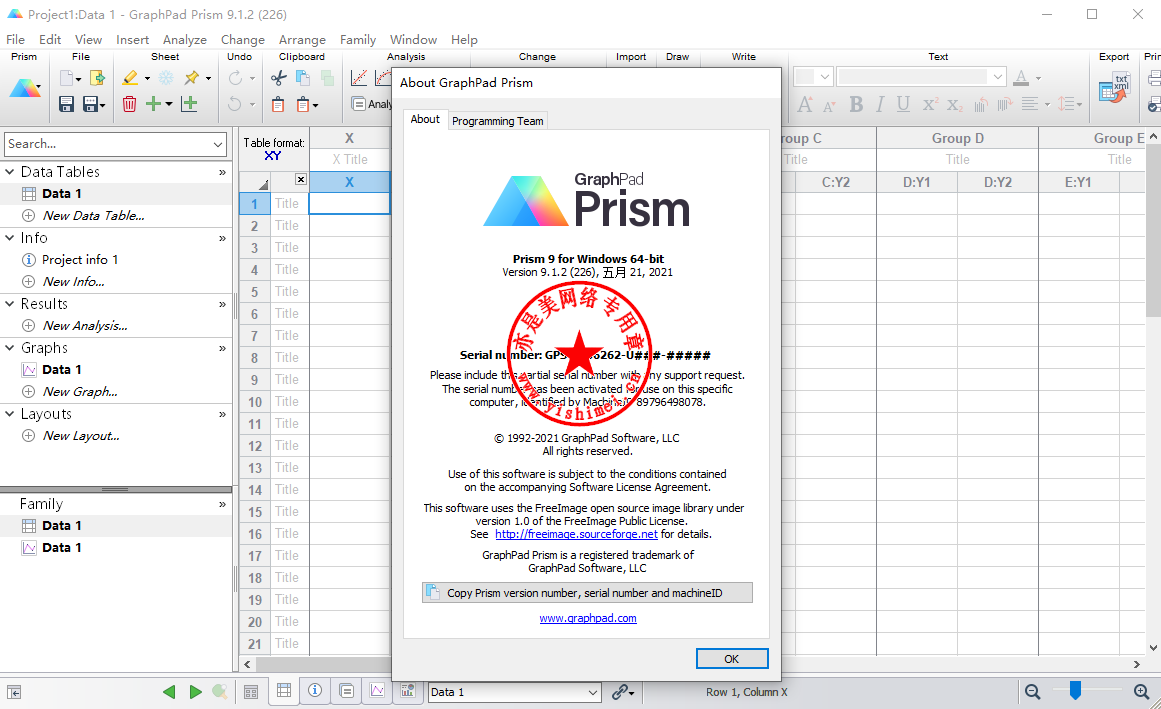
Task: Click the Open file folder icon
Action: click(97, 78)
